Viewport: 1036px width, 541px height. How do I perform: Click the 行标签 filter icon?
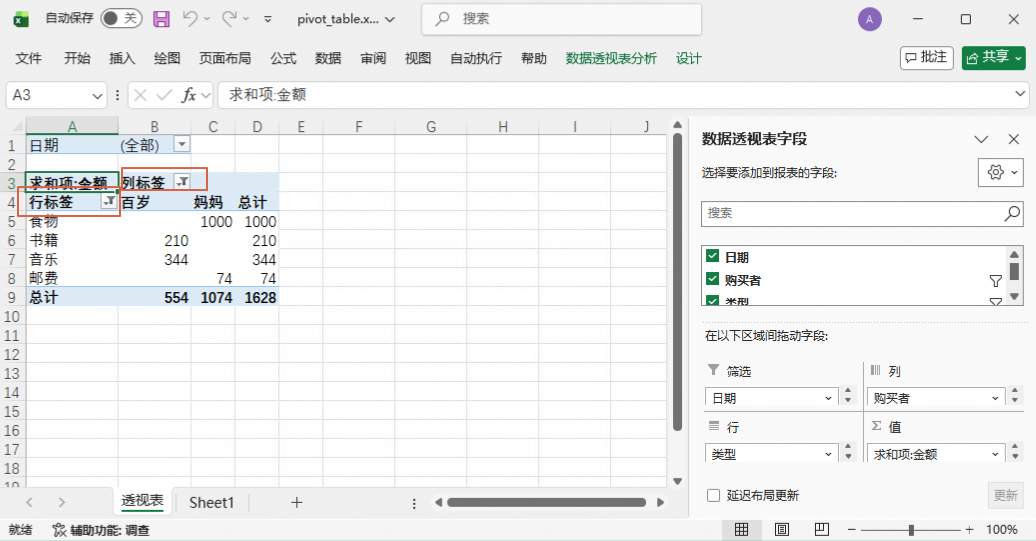pyautogui.click(x=109, y=201)
